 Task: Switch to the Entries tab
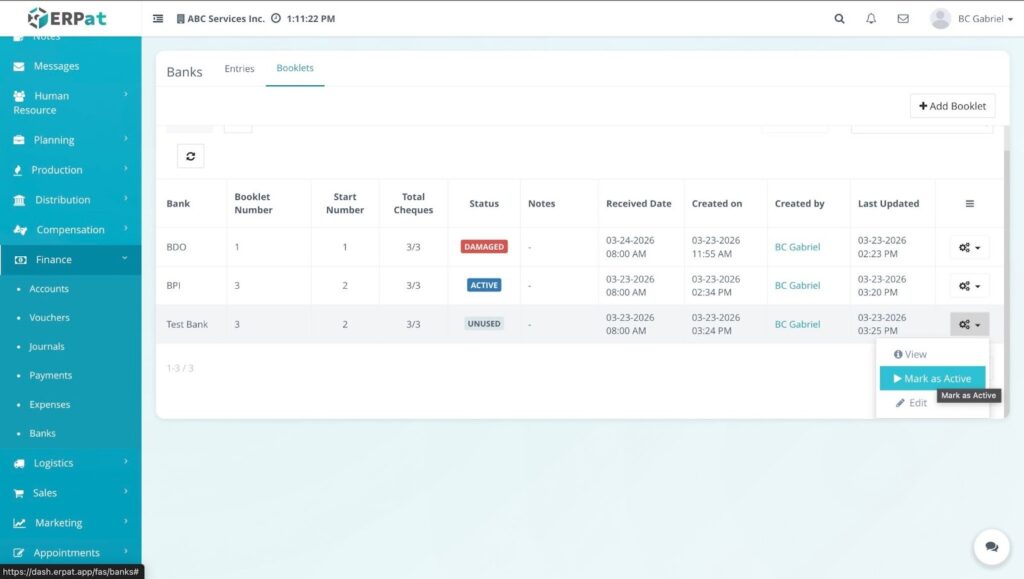[239, 69]
